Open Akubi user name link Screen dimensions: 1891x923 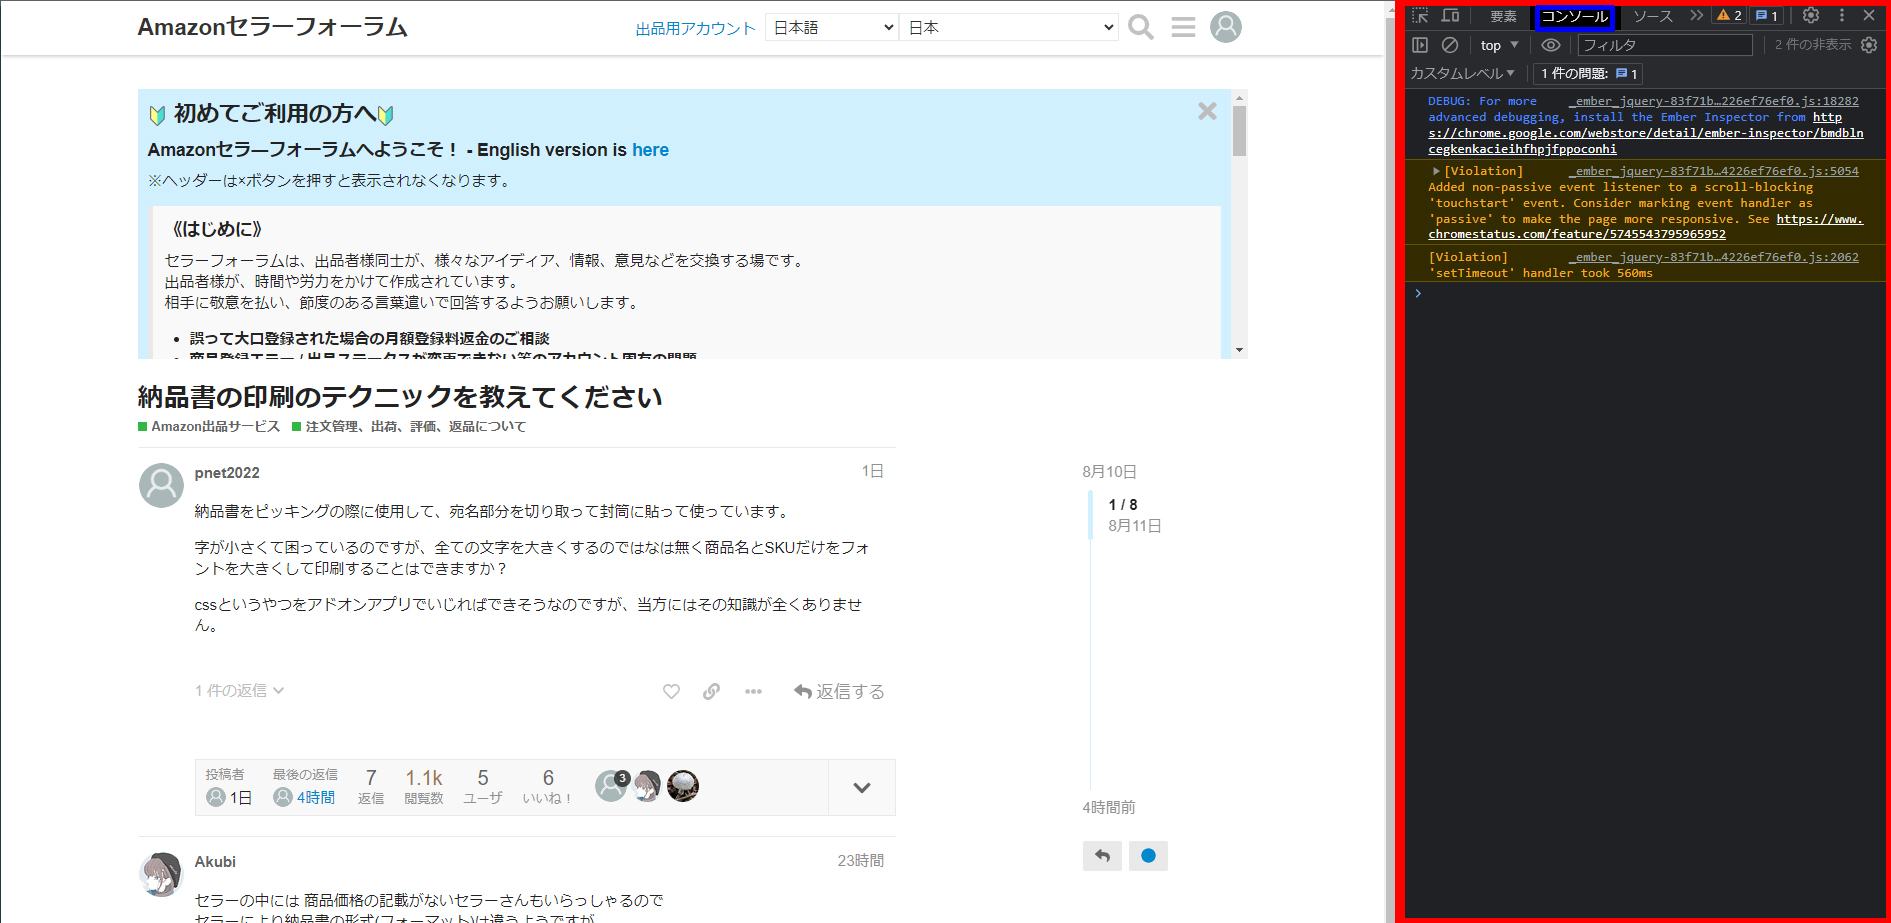(x=215, y=861)
